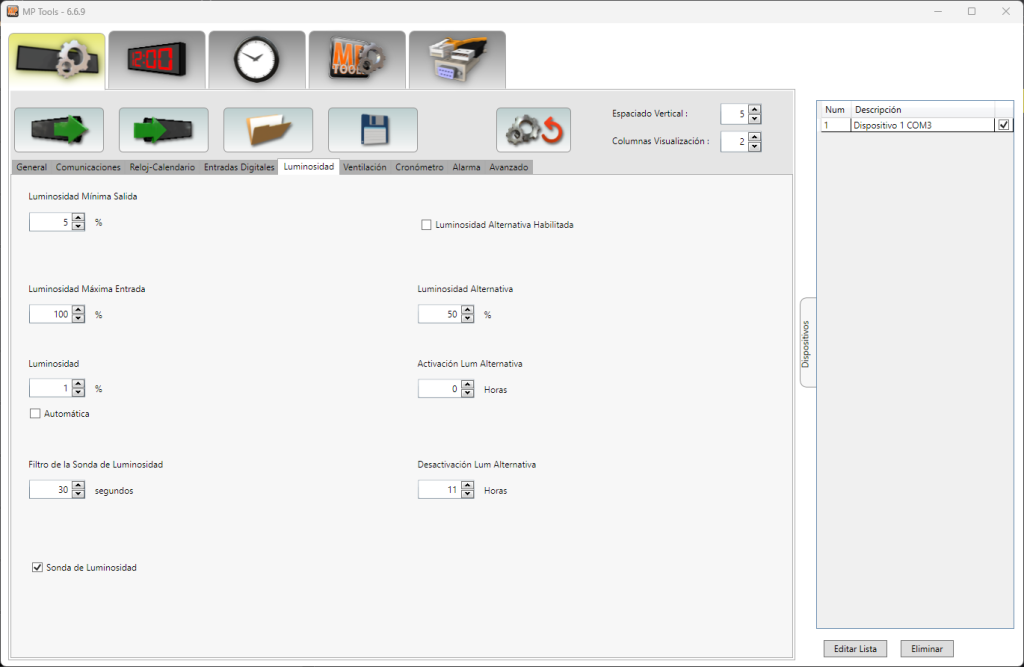Increase Luminosidad Máxima Entrada percentage
Image resolution: width=1024 pixels, height=667 pixels.
coord(78,310)
